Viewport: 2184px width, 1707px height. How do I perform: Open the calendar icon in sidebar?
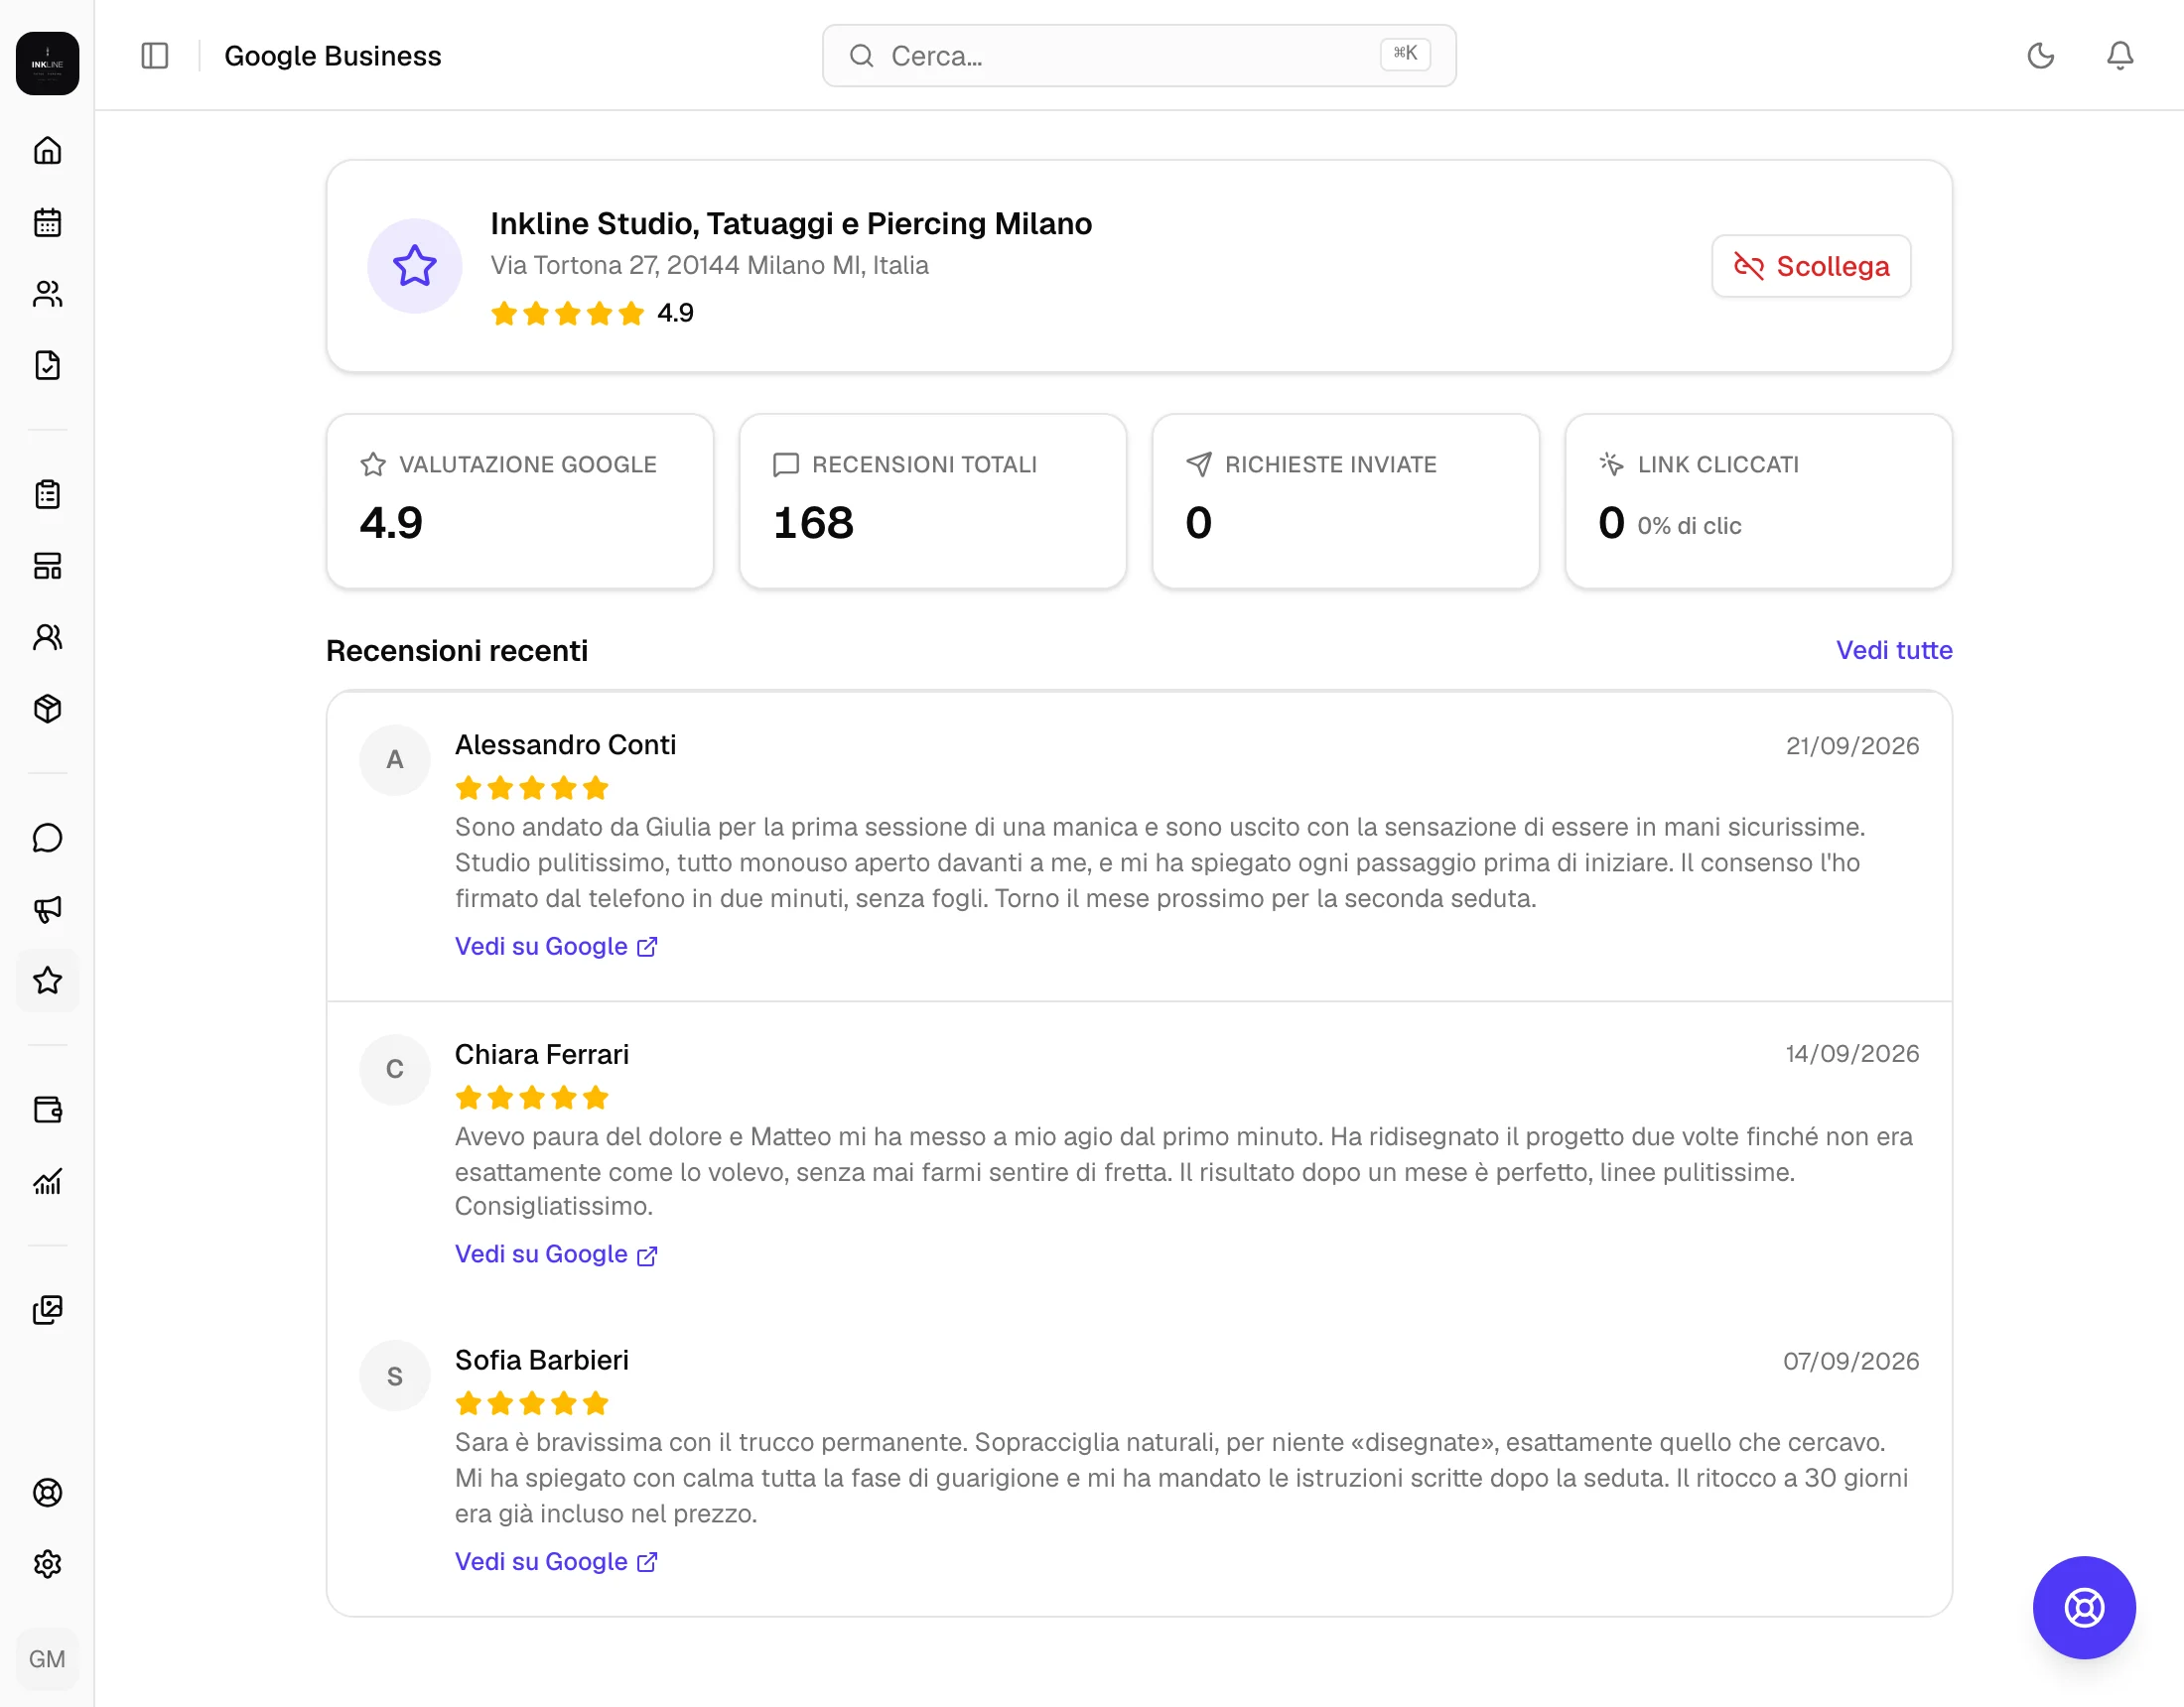(x=47, y=222)
